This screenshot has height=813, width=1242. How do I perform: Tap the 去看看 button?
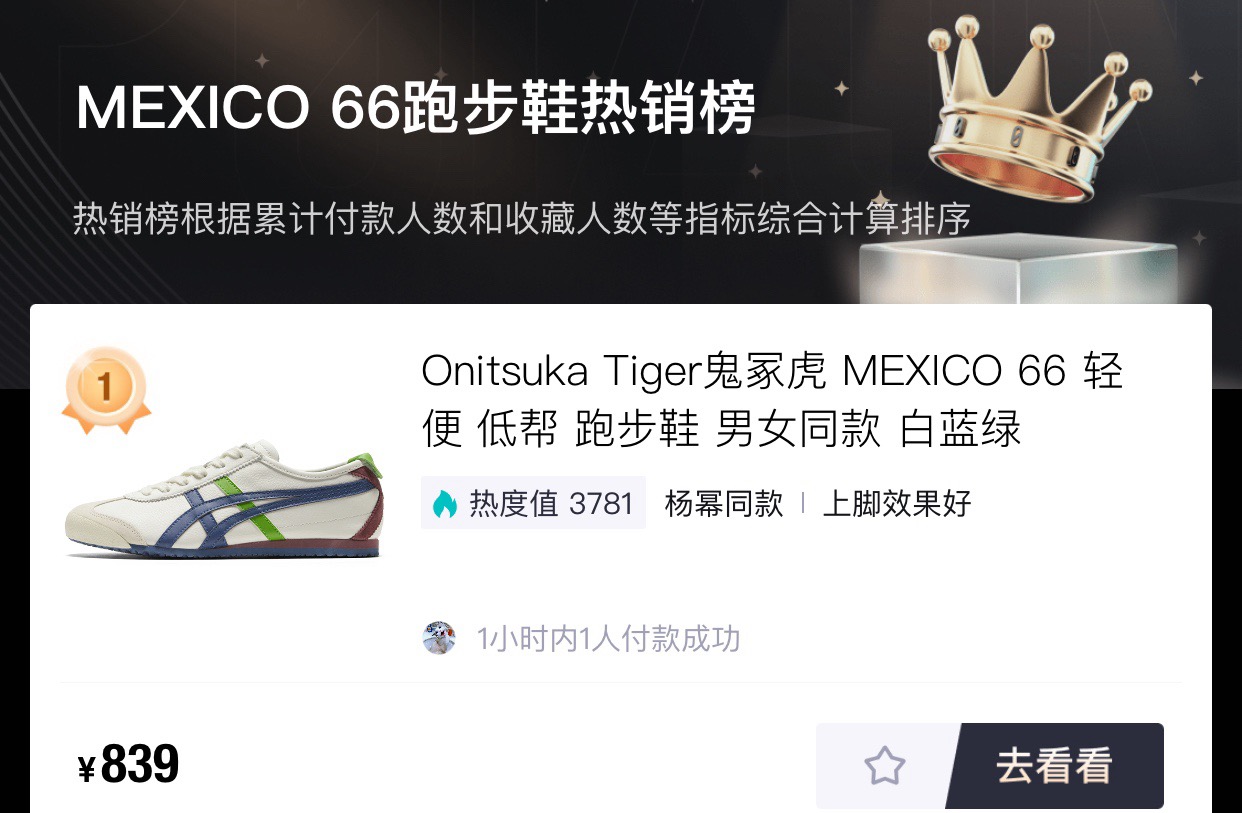pos(1054,766)
